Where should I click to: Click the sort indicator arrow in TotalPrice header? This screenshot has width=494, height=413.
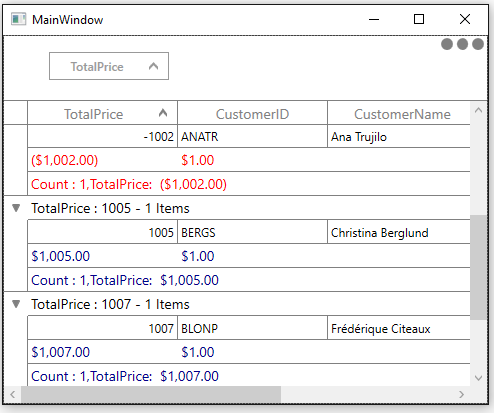tap(163, 113)
